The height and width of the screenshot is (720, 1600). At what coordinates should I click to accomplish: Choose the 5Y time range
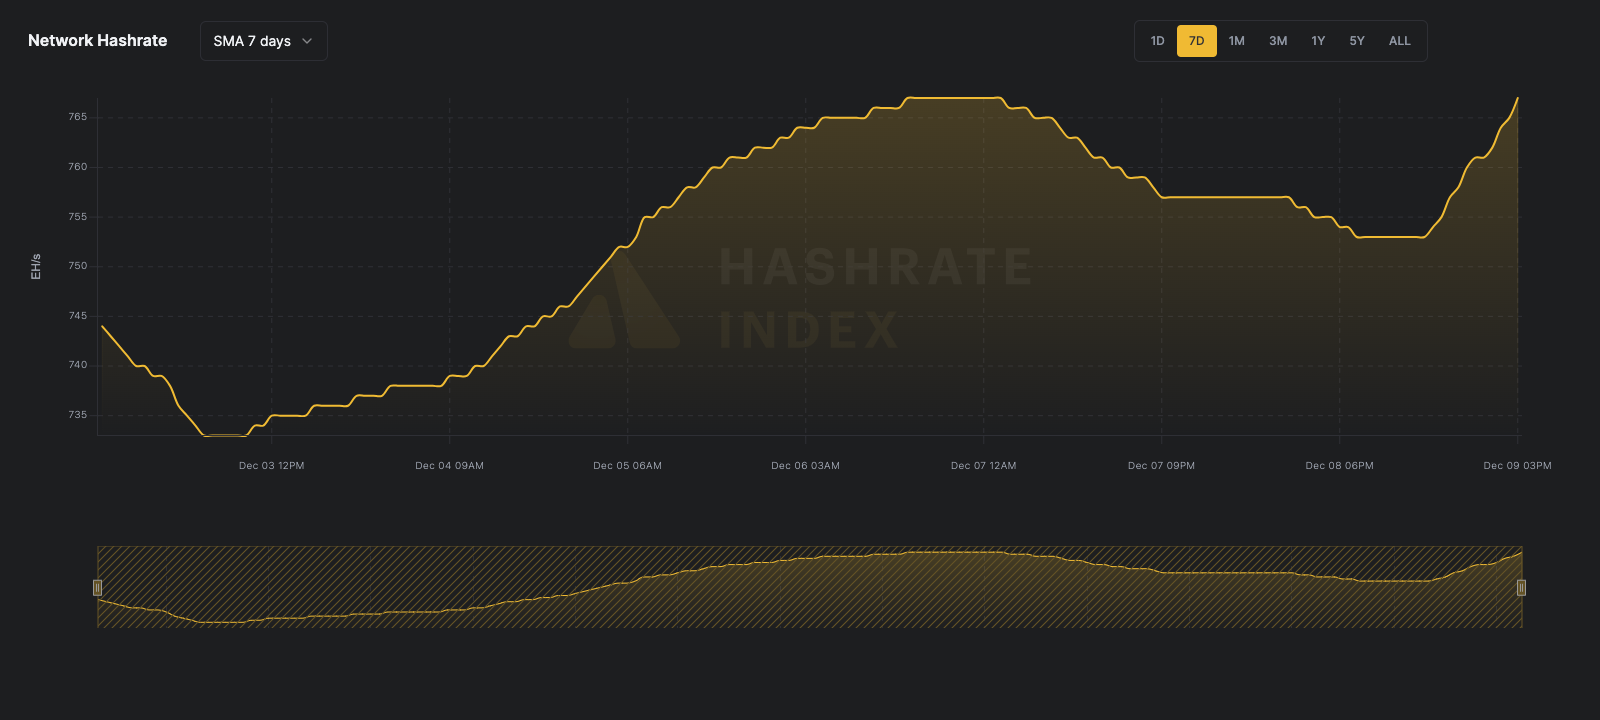coord(1357,41)
